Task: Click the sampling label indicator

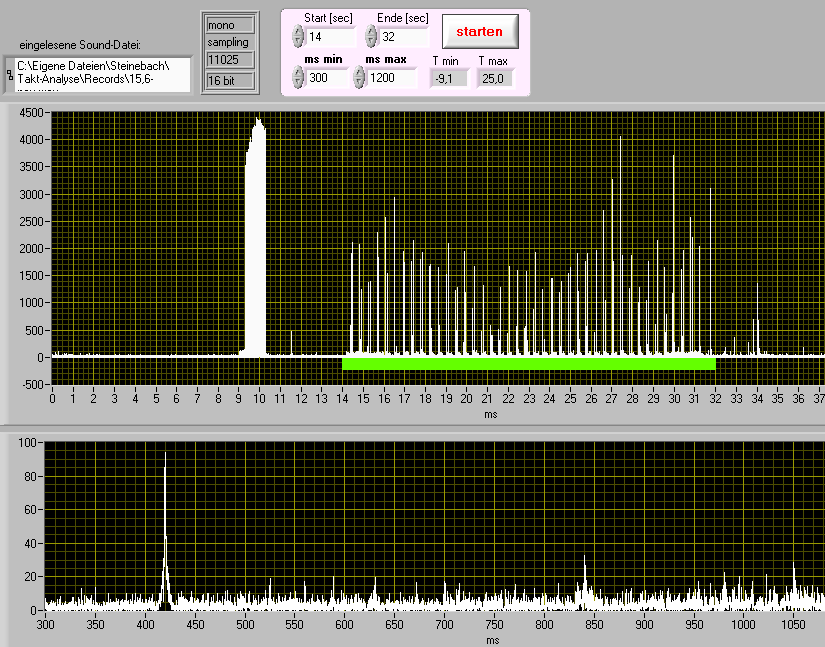Action: tap(227, 42)
